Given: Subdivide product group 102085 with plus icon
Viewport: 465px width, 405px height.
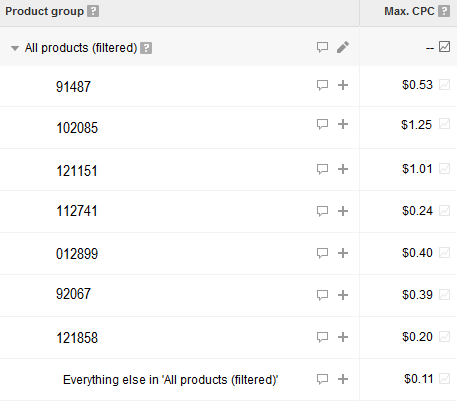Looking at the screenshot, I should [343, 124].
